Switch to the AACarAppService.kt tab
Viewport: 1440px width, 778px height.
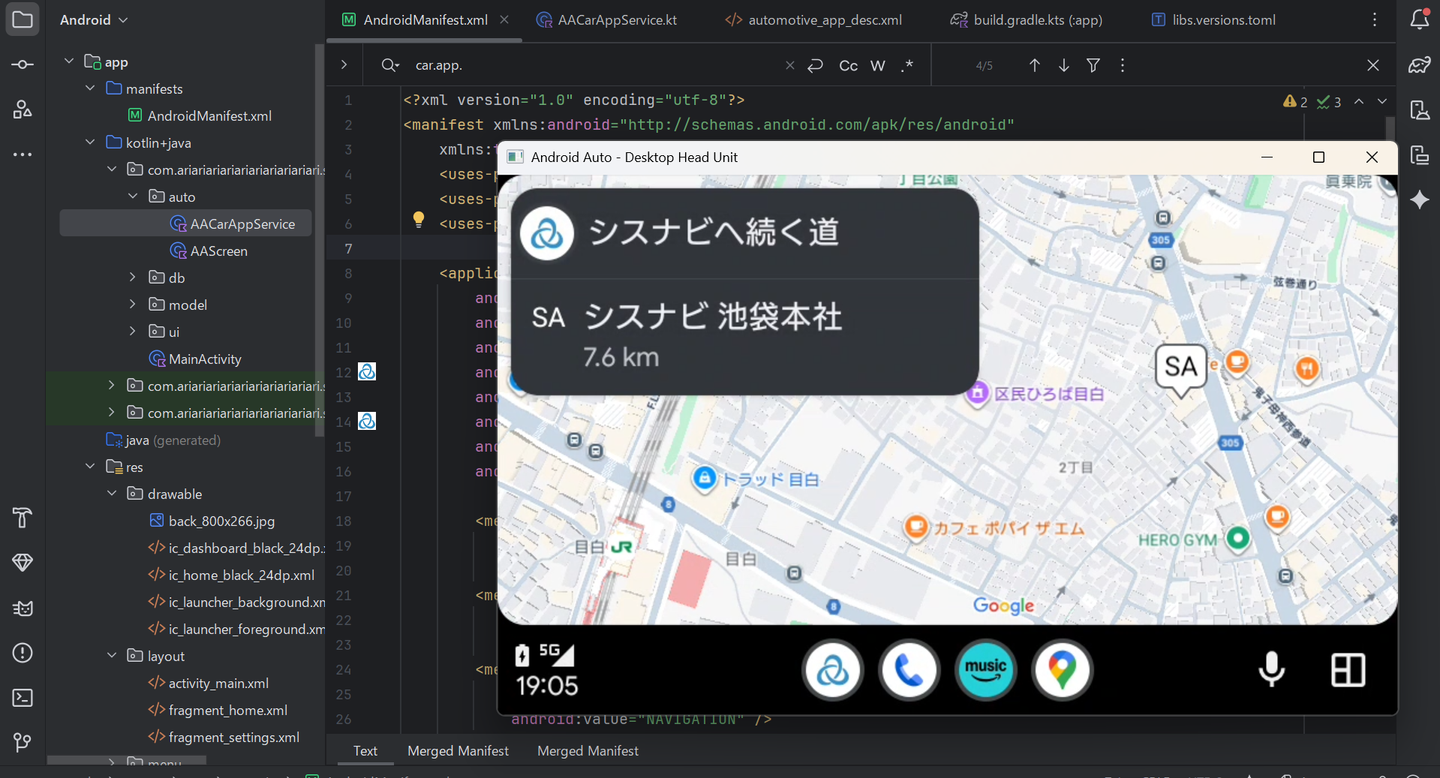click(617, 20)
